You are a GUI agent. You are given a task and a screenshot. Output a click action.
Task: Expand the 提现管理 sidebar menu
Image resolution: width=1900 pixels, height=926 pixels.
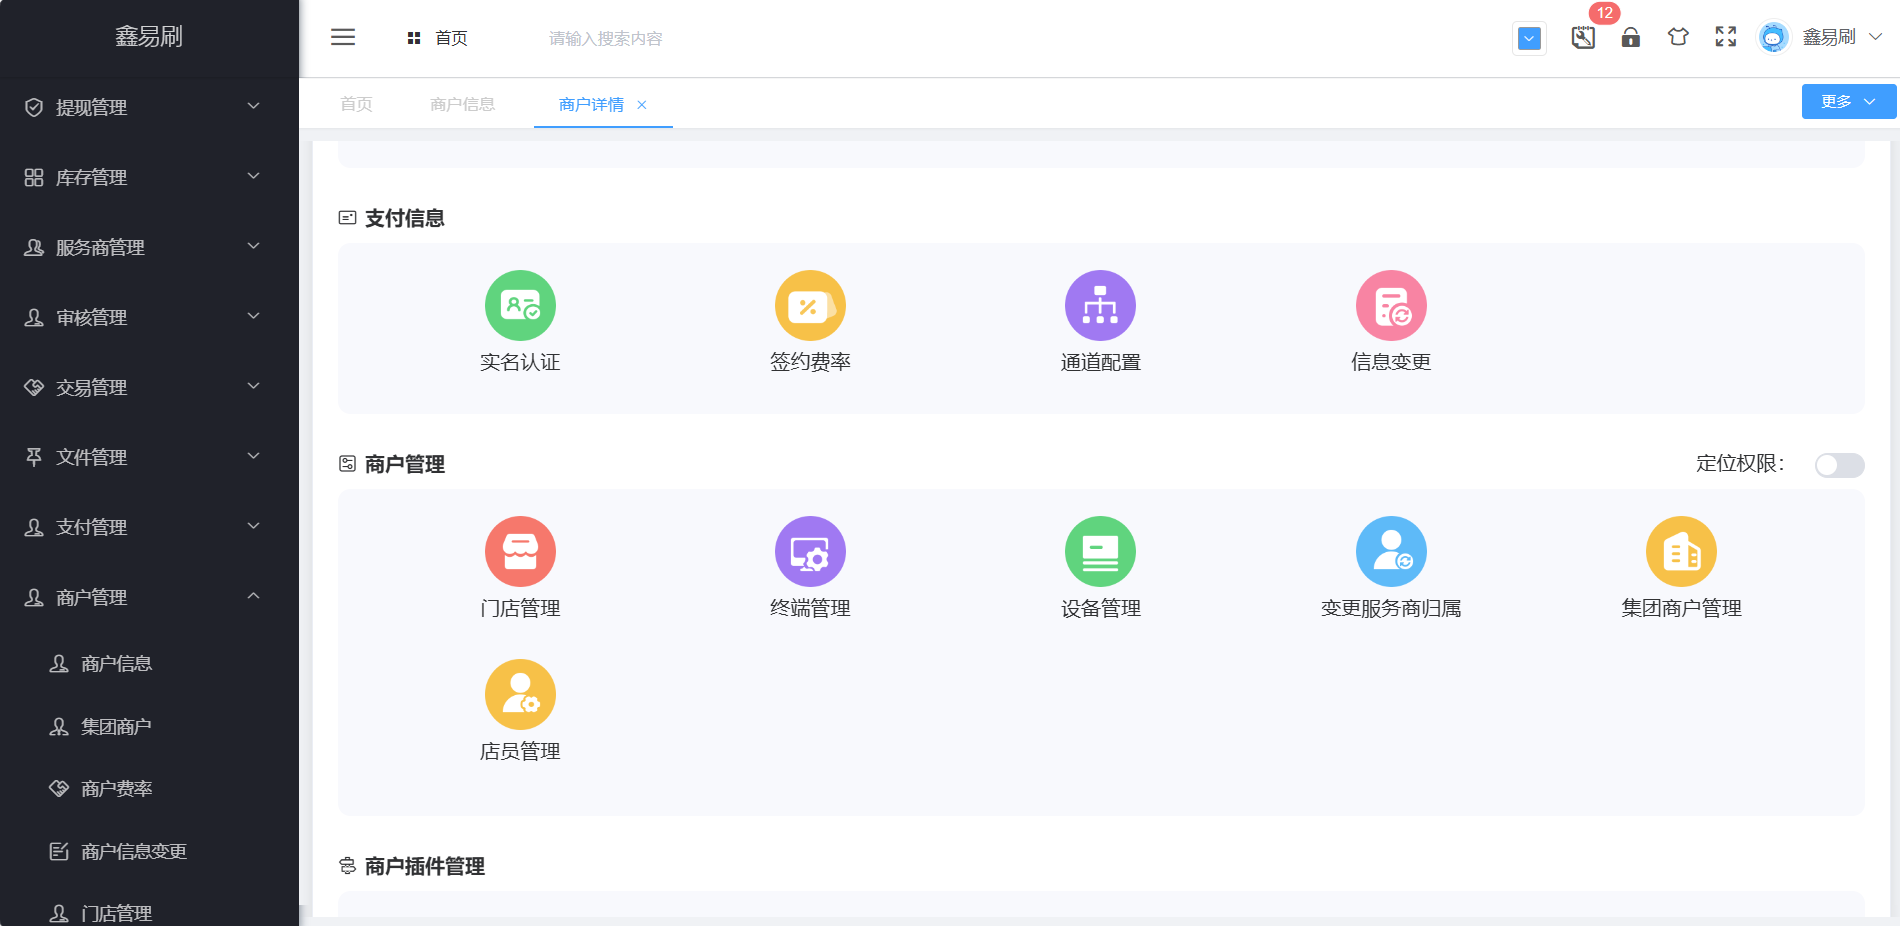pos(149,107)
